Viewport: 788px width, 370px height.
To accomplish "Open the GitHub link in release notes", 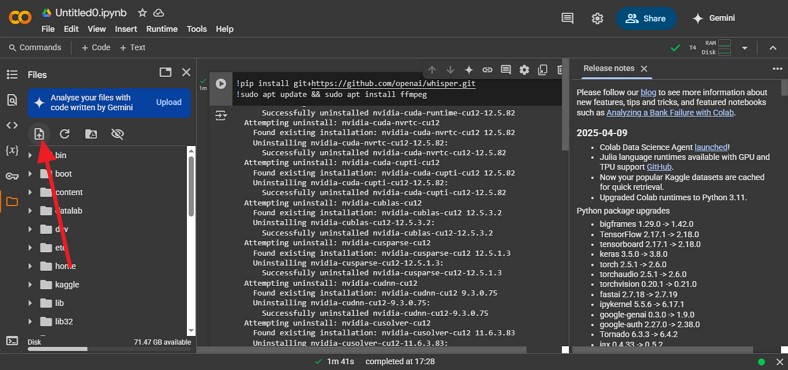I will [659, 167].
